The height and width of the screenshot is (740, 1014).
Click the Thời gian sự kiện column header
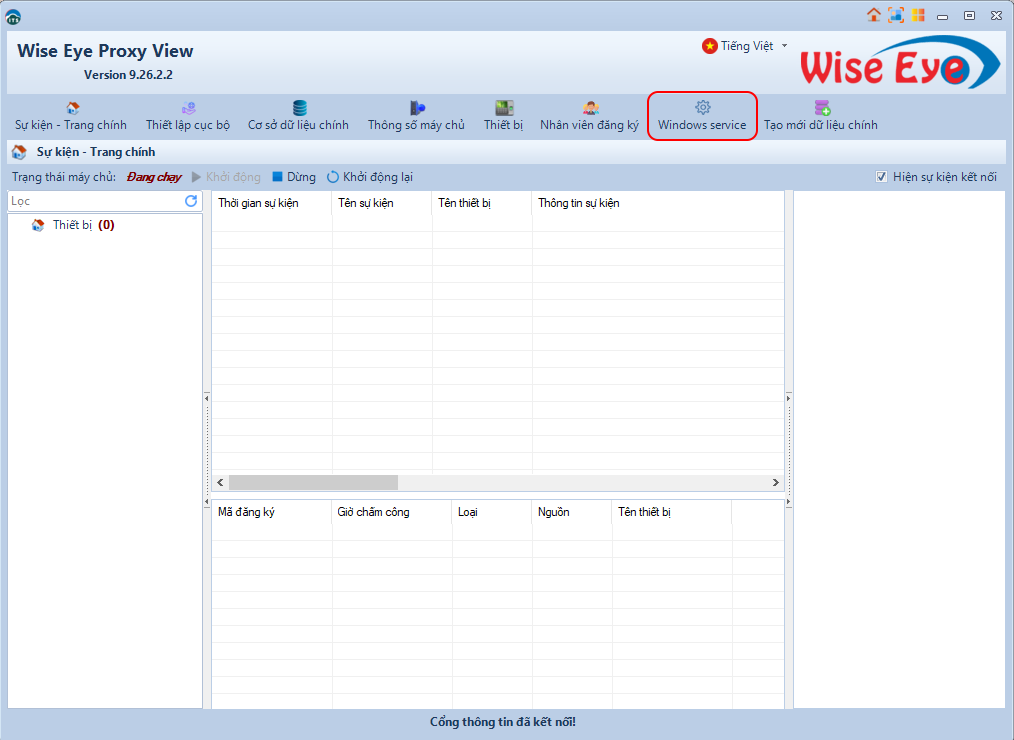[x=258, y=203]
